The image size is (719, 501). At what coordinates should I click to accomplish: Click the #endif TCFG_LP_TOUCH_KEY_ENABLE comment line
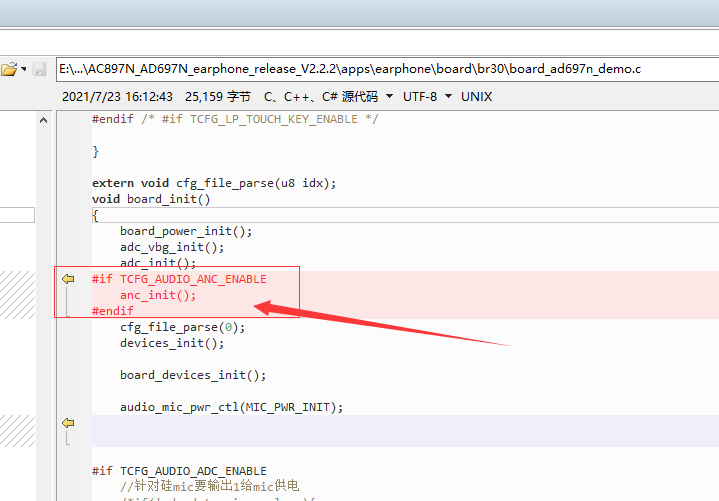(x=235, y=119)
